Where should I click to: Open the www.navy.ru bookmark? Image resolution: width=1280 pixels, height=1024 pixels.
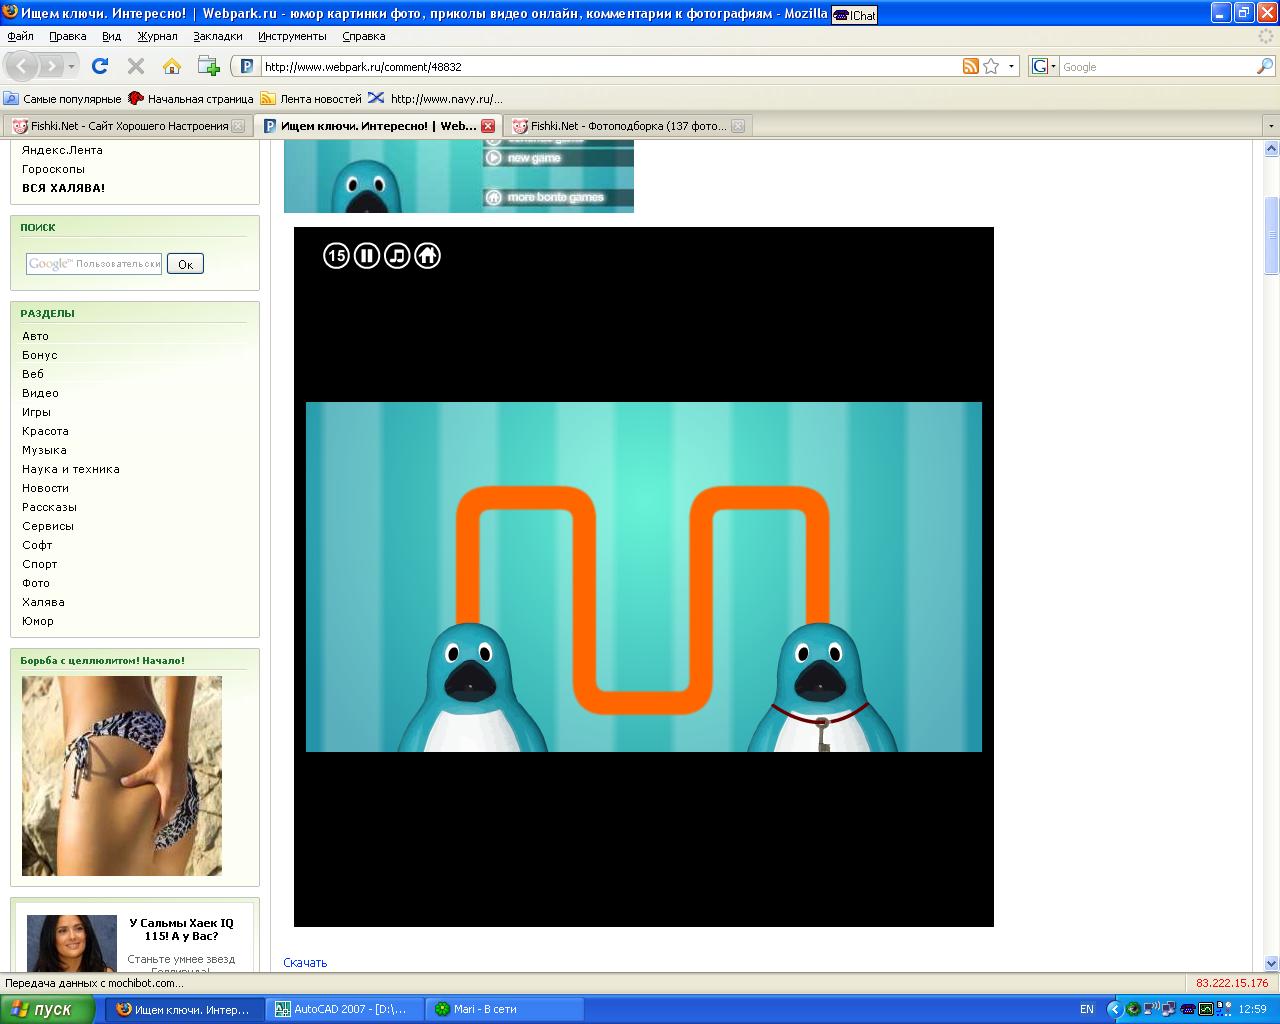435,98
